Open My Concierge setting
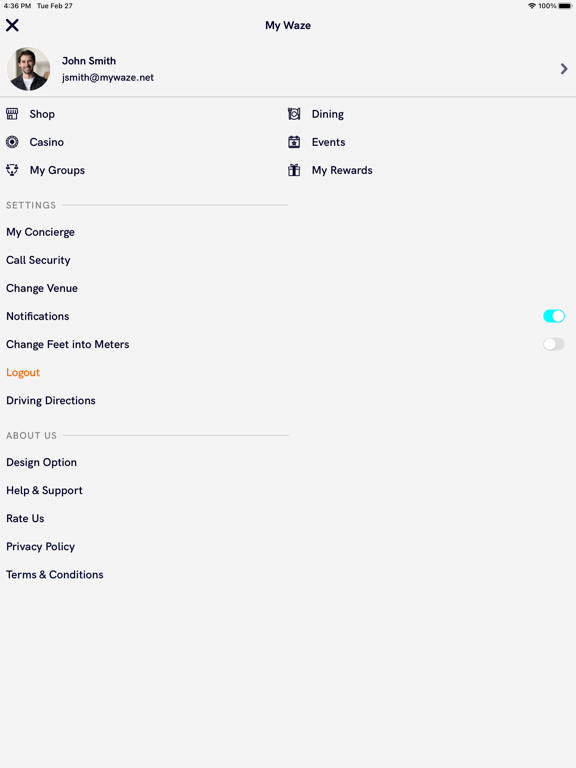This screenshot has height=768, width=576. coord(40,232)
